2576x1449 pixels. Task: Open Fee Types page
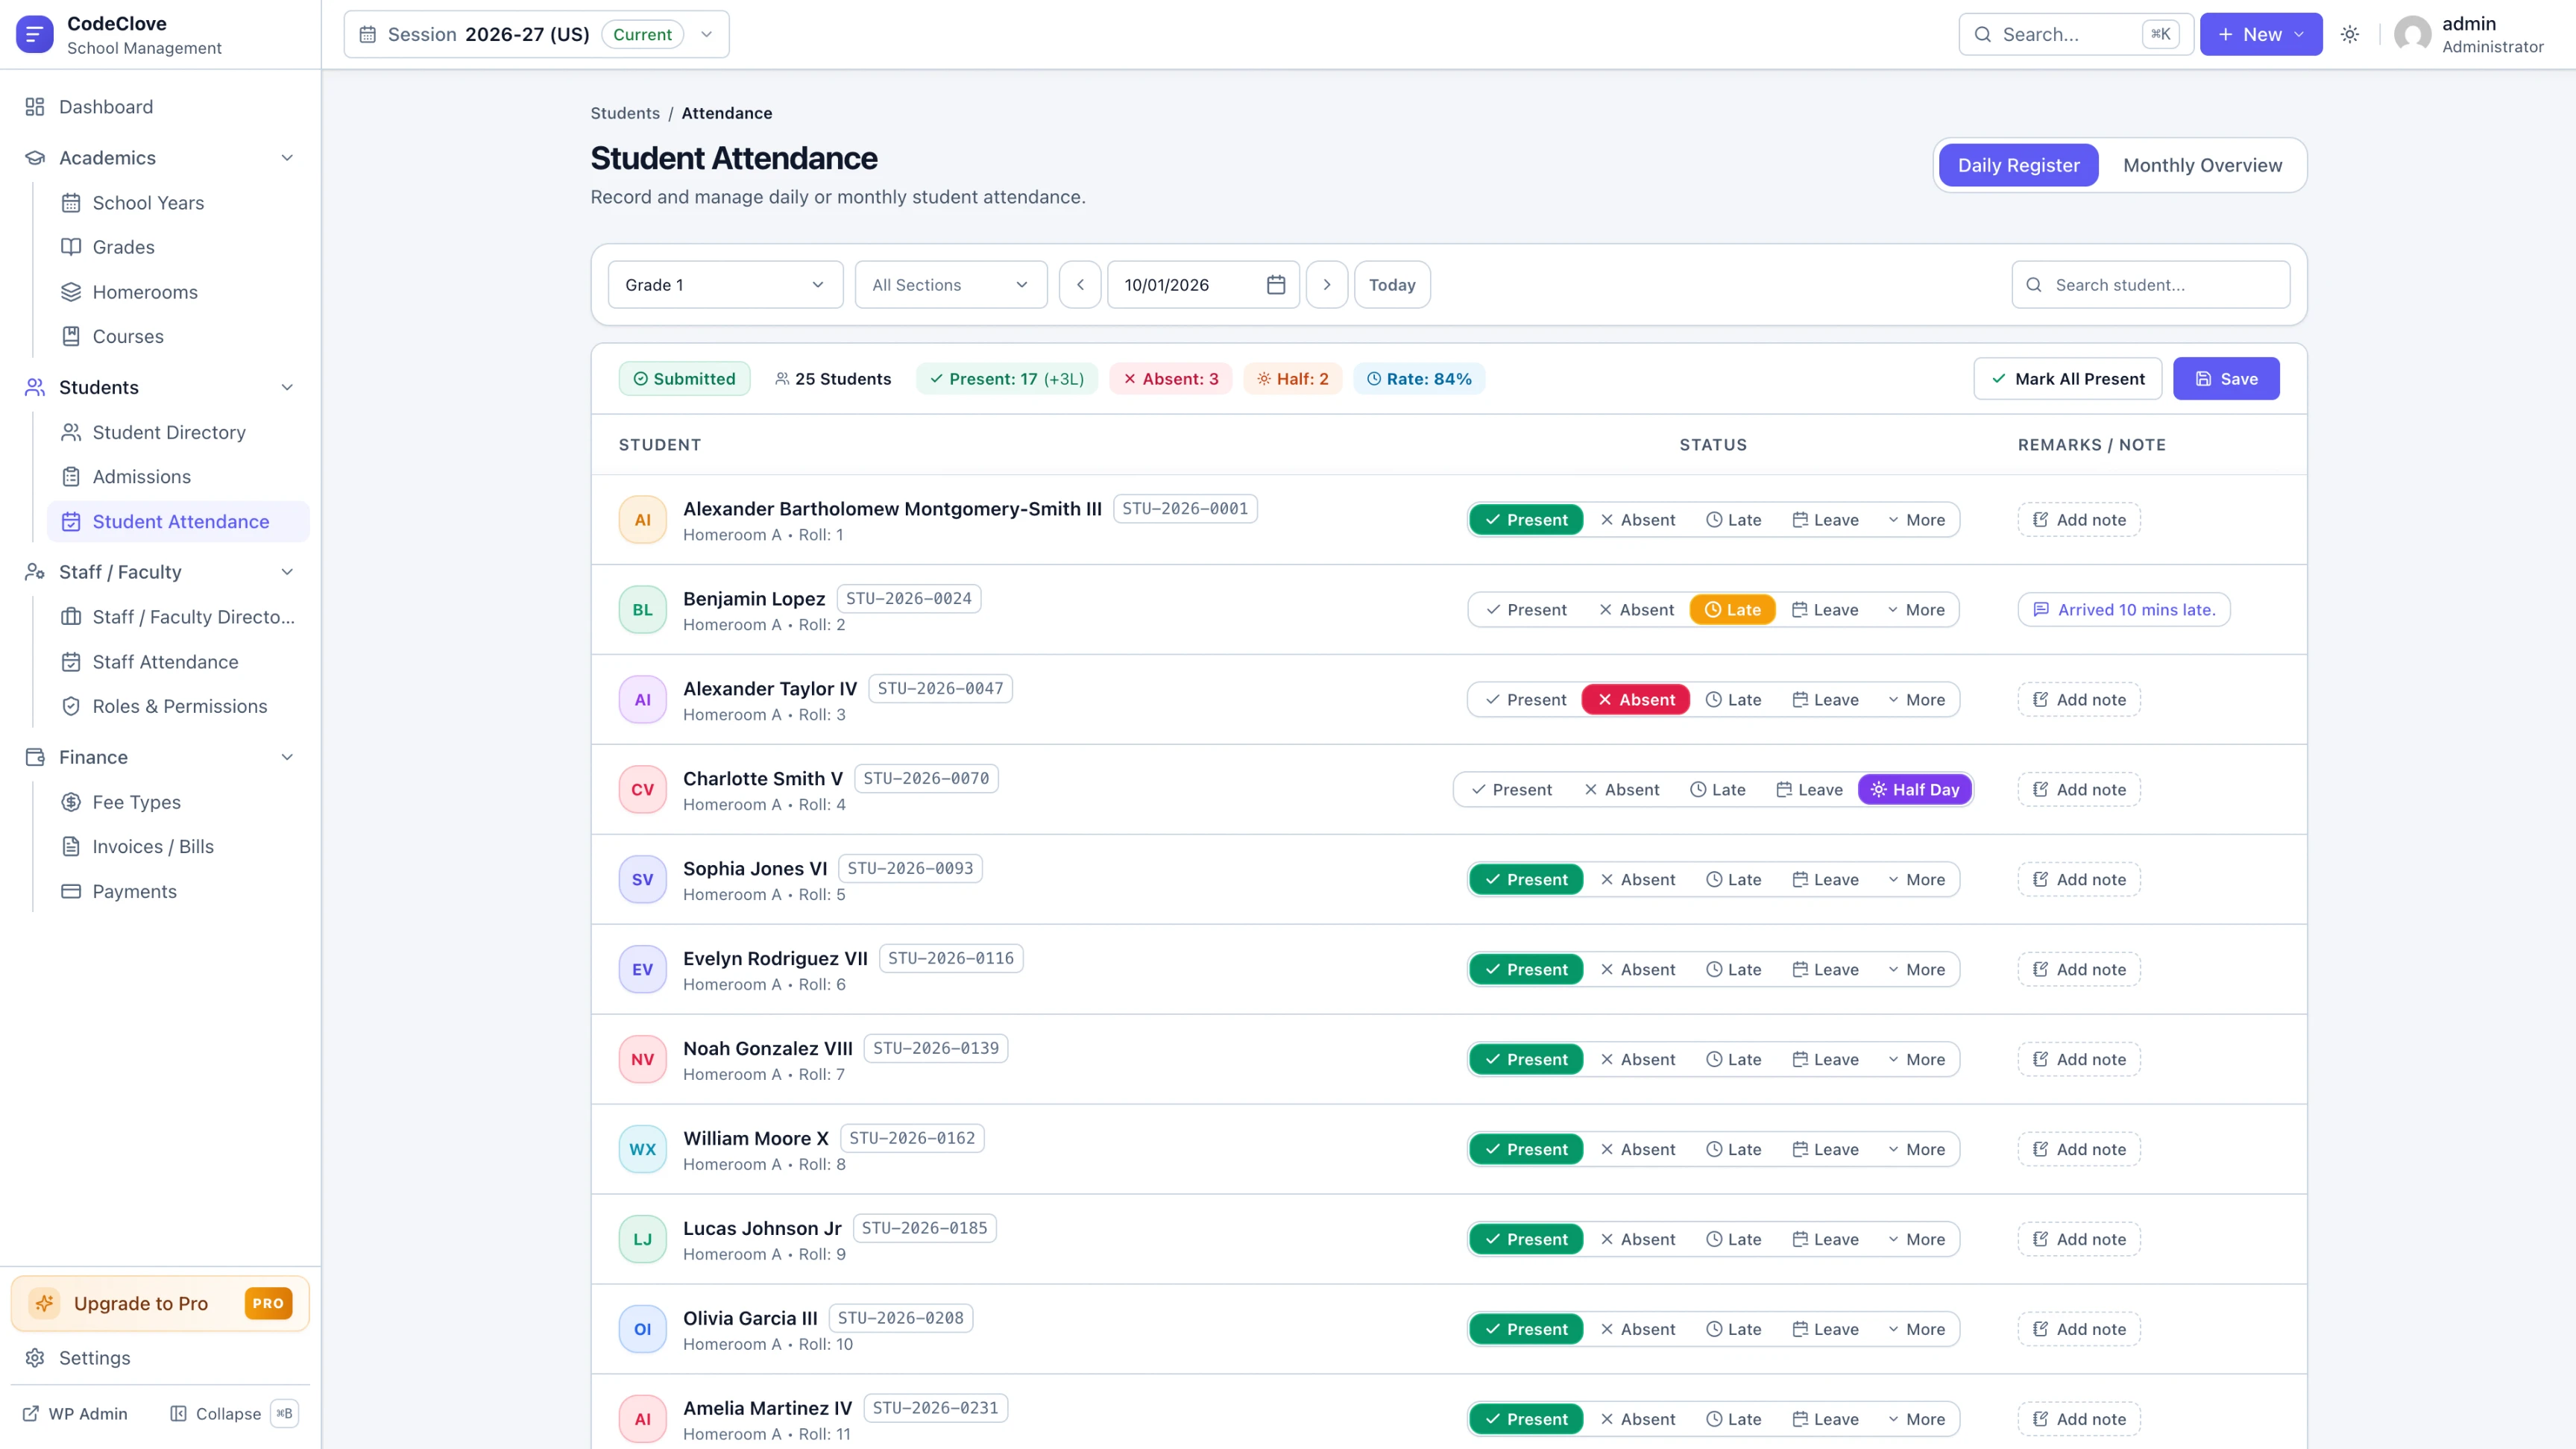pos(178,802)
